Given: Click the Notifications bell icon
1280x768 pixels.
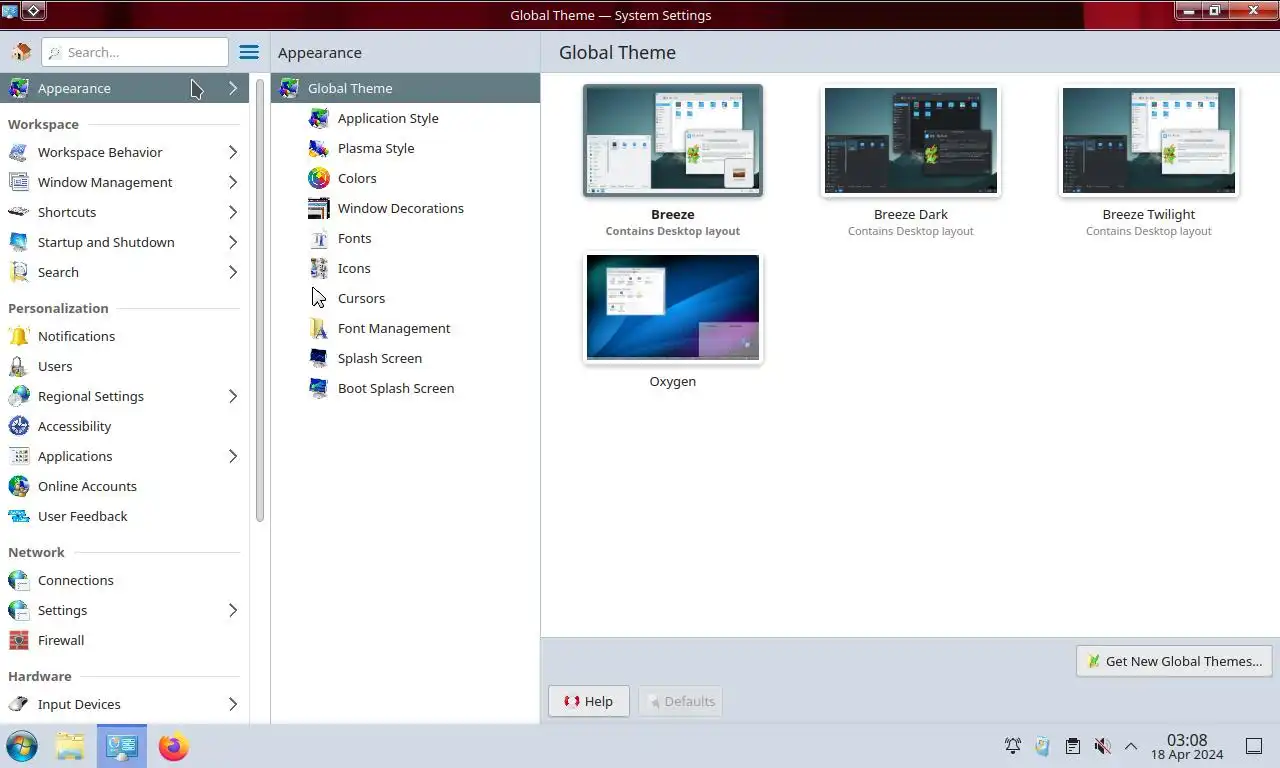Looking at the screenshot, I should (x=18, y=336).
